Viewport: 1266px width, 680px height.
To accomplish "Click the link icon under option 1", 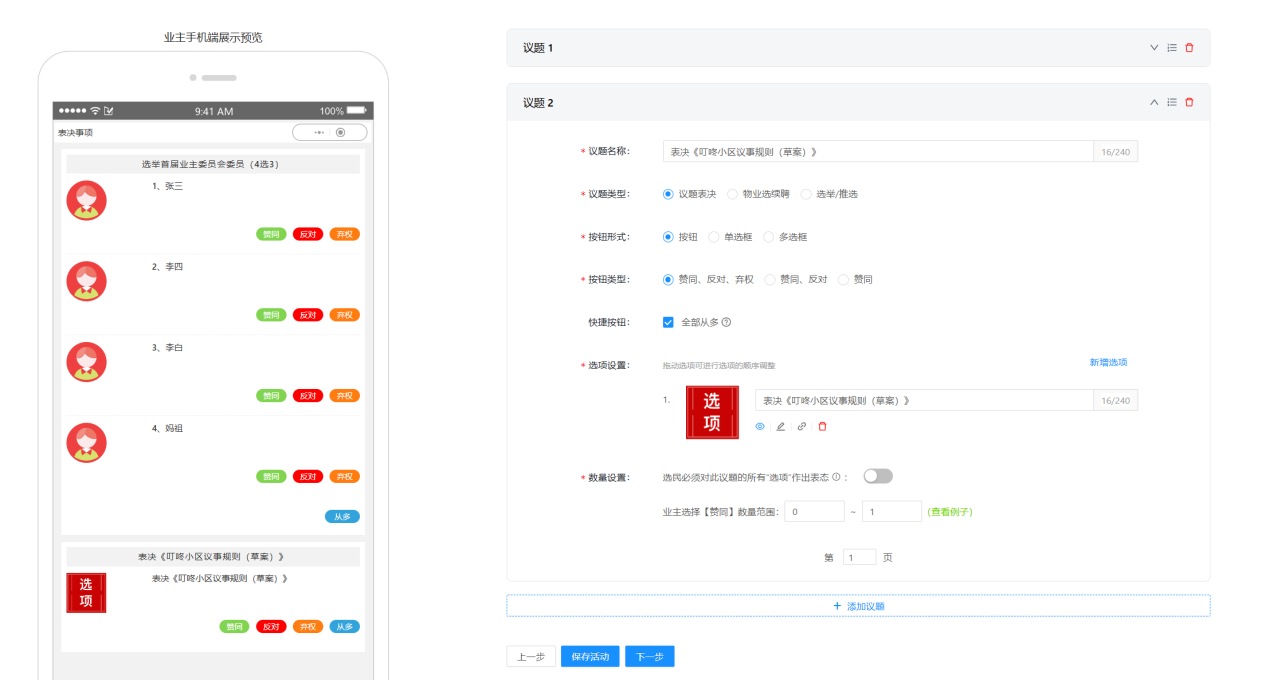I will click(x=802, y=426).
